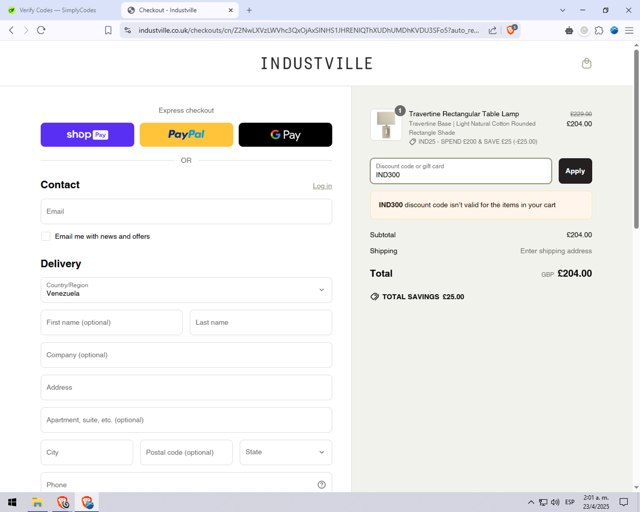Focus the Email input field
This screenshot has height=512, width=640.
click(186, 211)
